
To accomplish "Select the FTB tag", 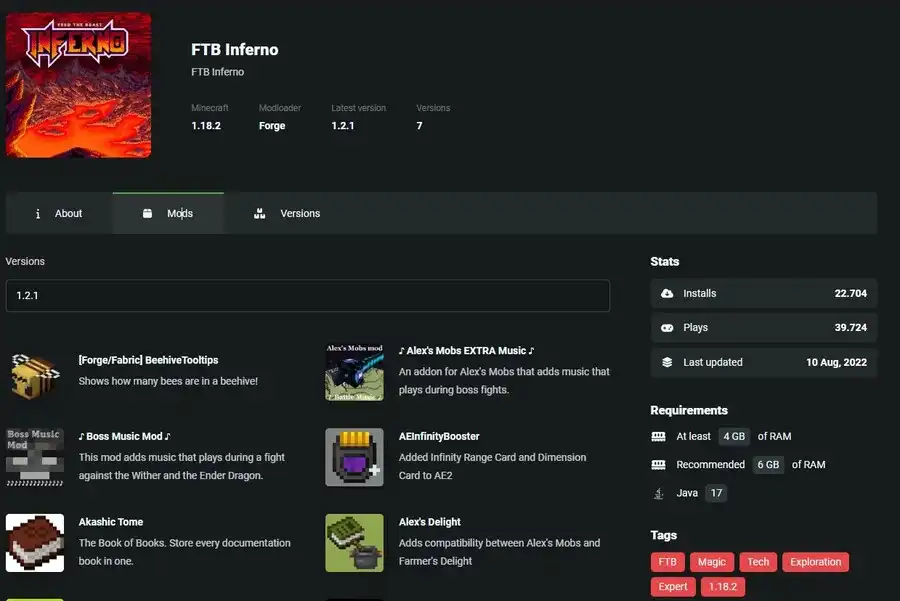I will [x=668, y=562].
